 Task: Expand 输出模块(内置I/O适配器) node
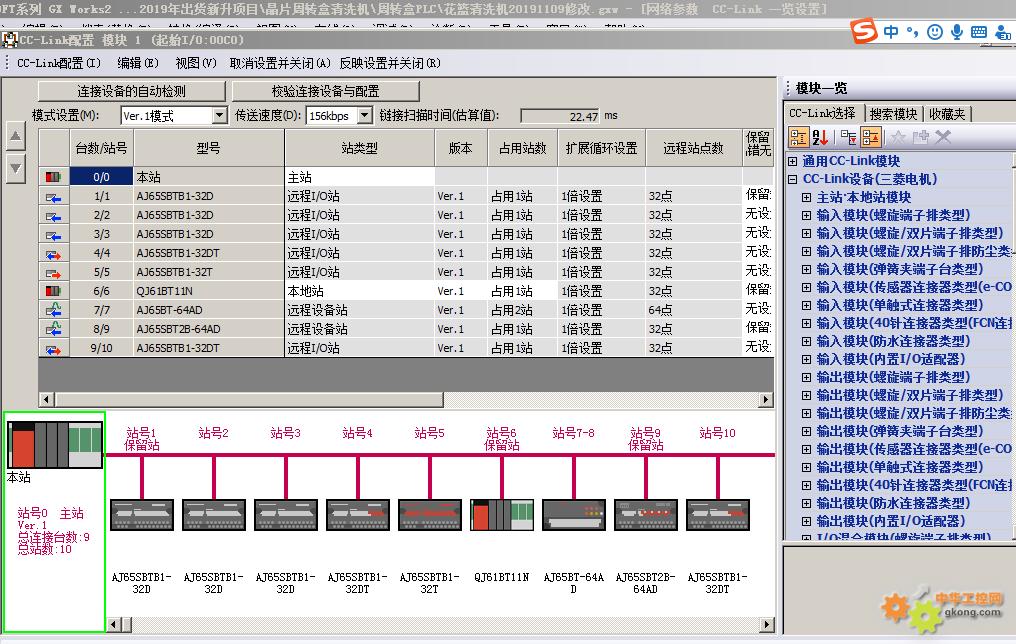pos(806,521)
